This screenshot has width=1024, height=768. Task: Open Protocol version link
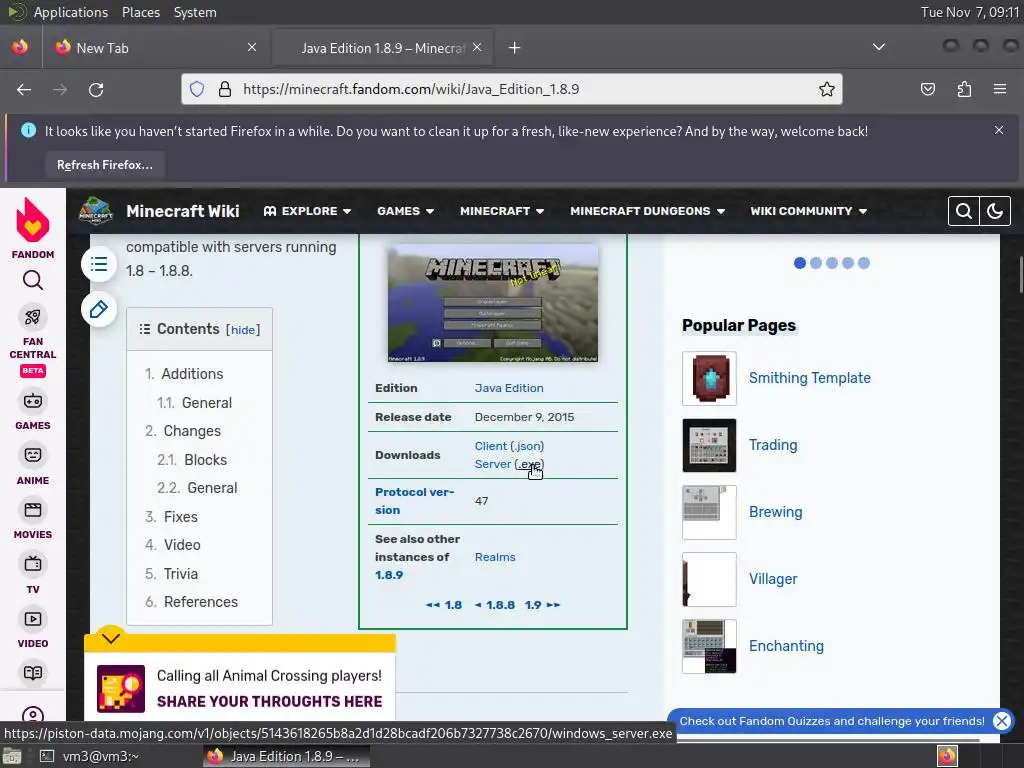click(414, 501)
